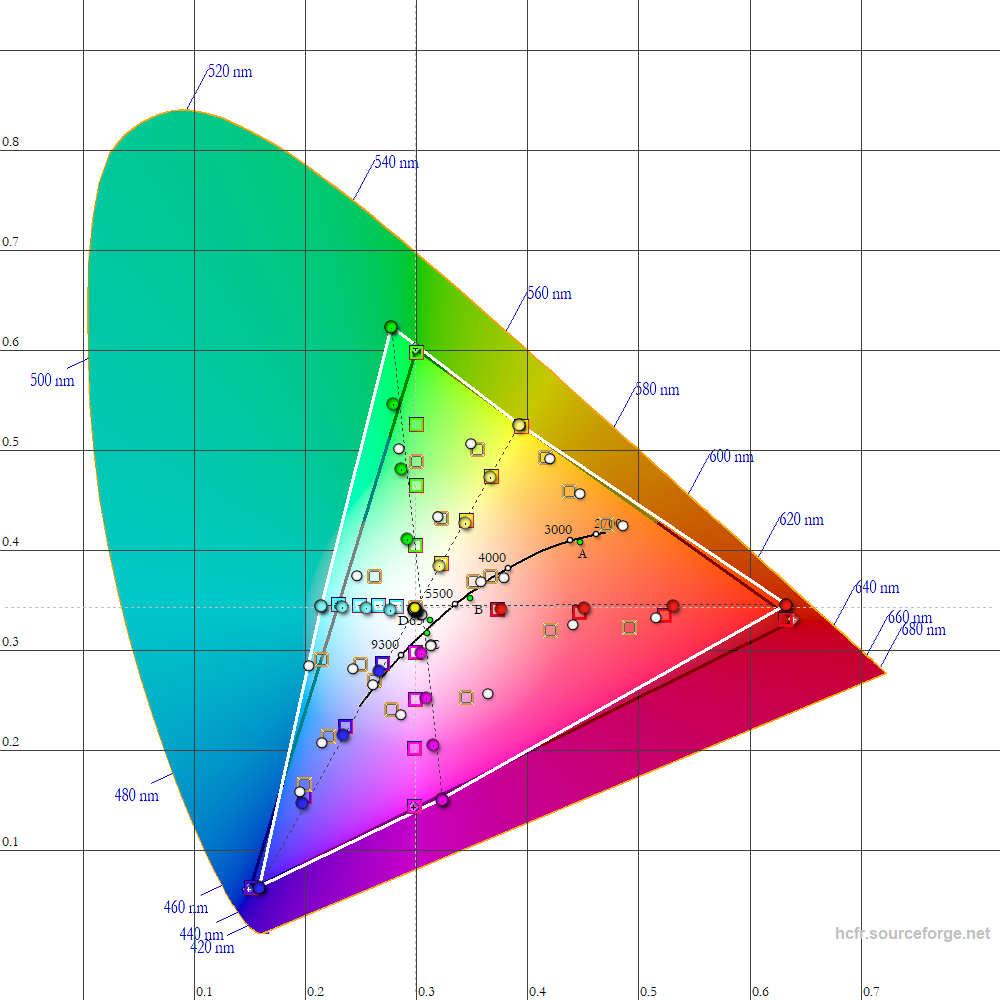Click the 460 nm wavelength label
The width and height of the screenshot is (1000, 1000).
(186, 907)
